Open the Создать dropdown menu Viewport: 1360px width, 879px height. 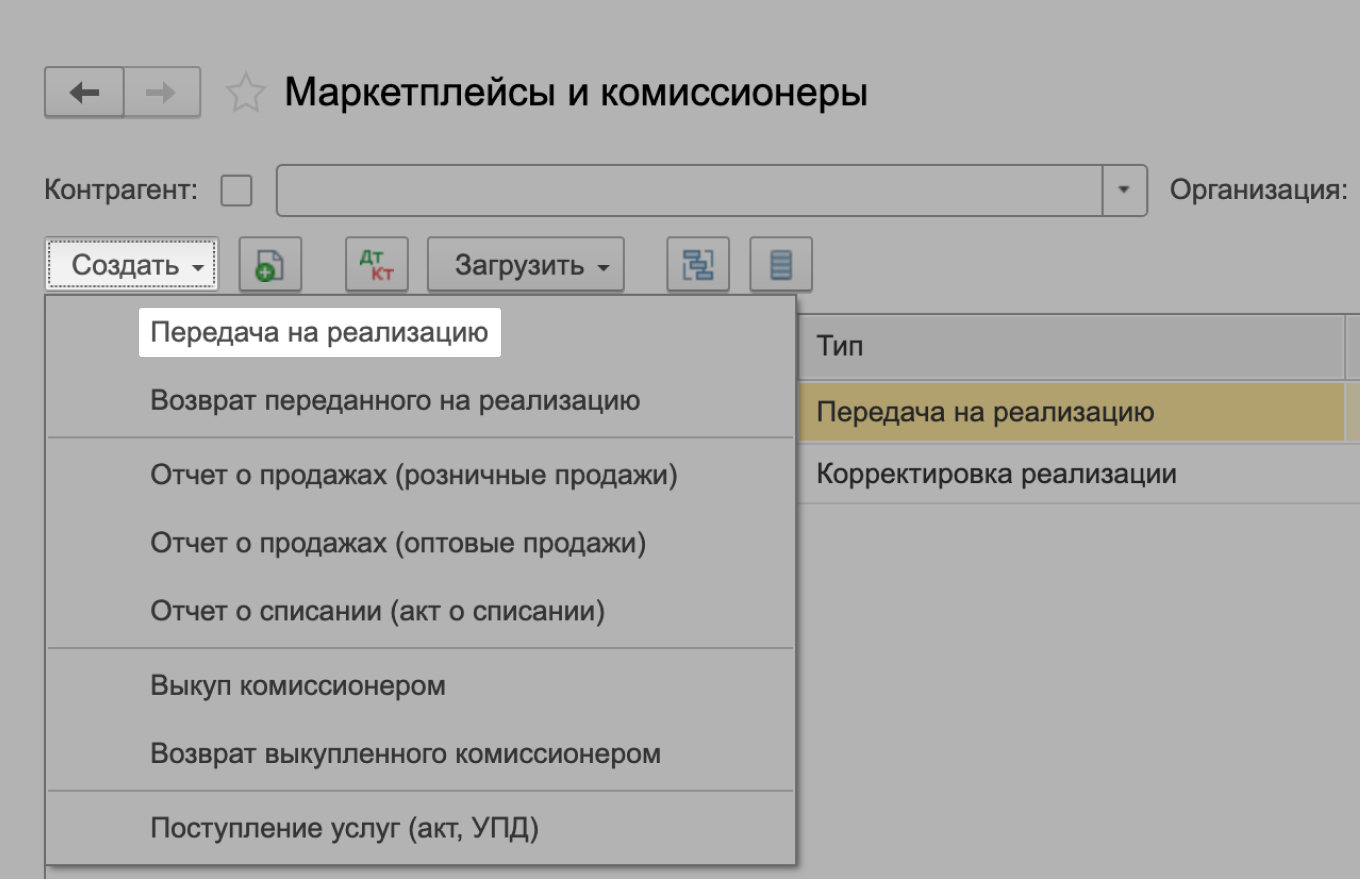point(130,263)
